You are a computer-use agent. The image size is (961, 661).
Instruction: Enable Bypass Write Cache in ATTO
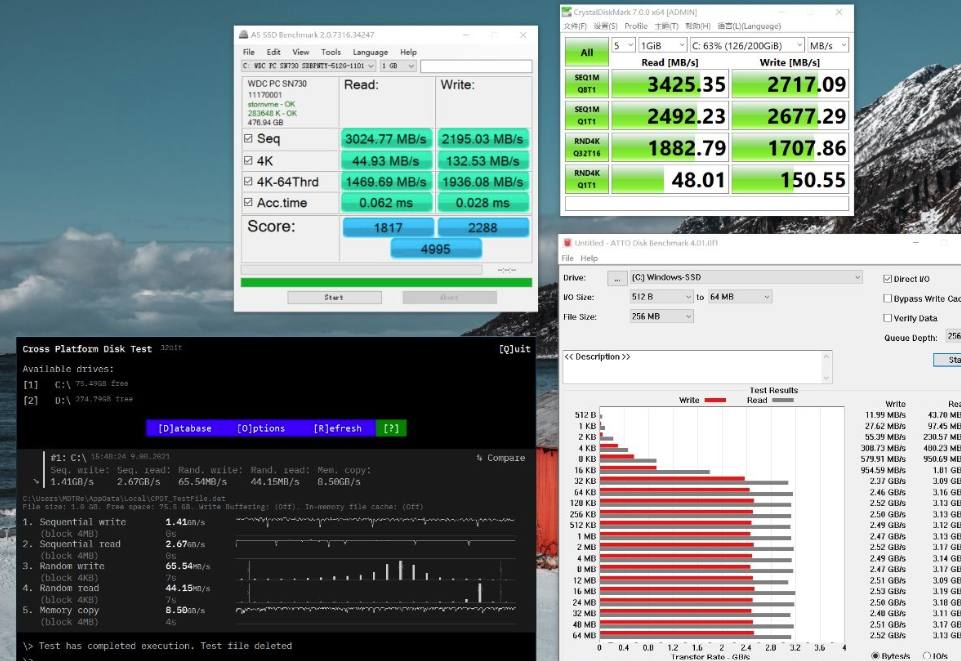click(887, 298)
